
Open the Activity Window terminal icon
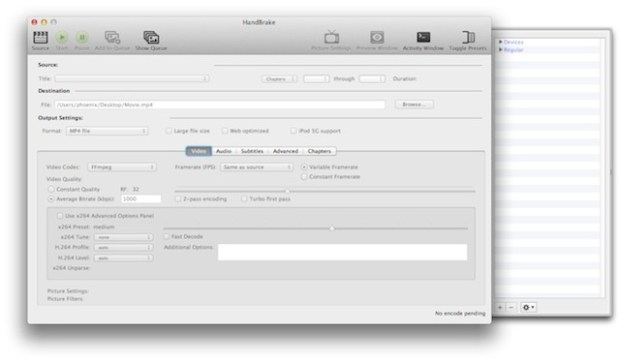click(423, 38)
